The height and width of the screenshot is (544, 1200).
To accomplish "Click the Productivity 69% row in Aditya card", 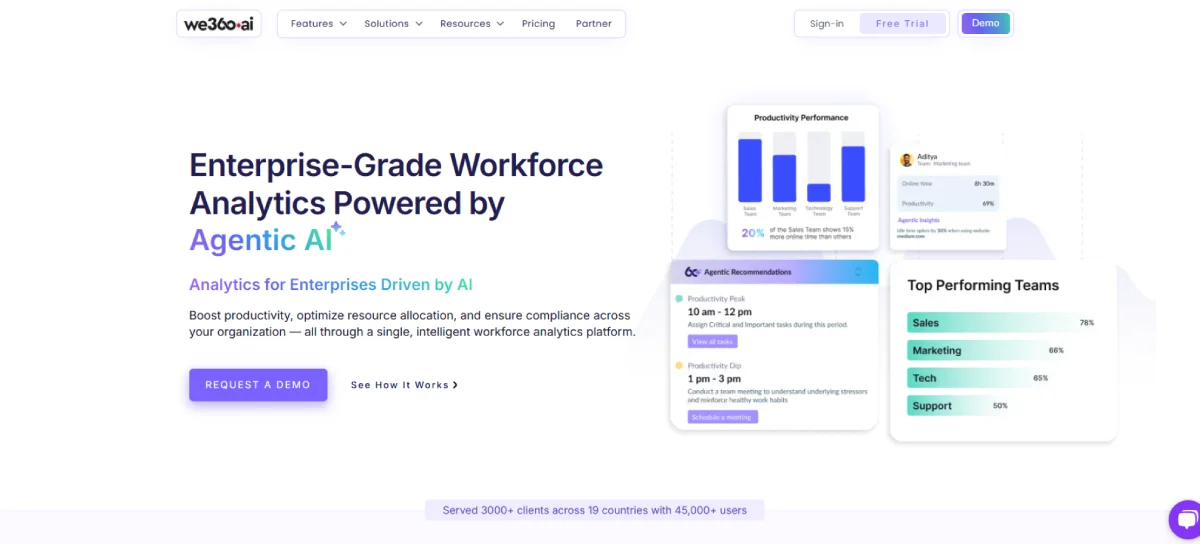I will pyautogui.click(x=948, y=203).
